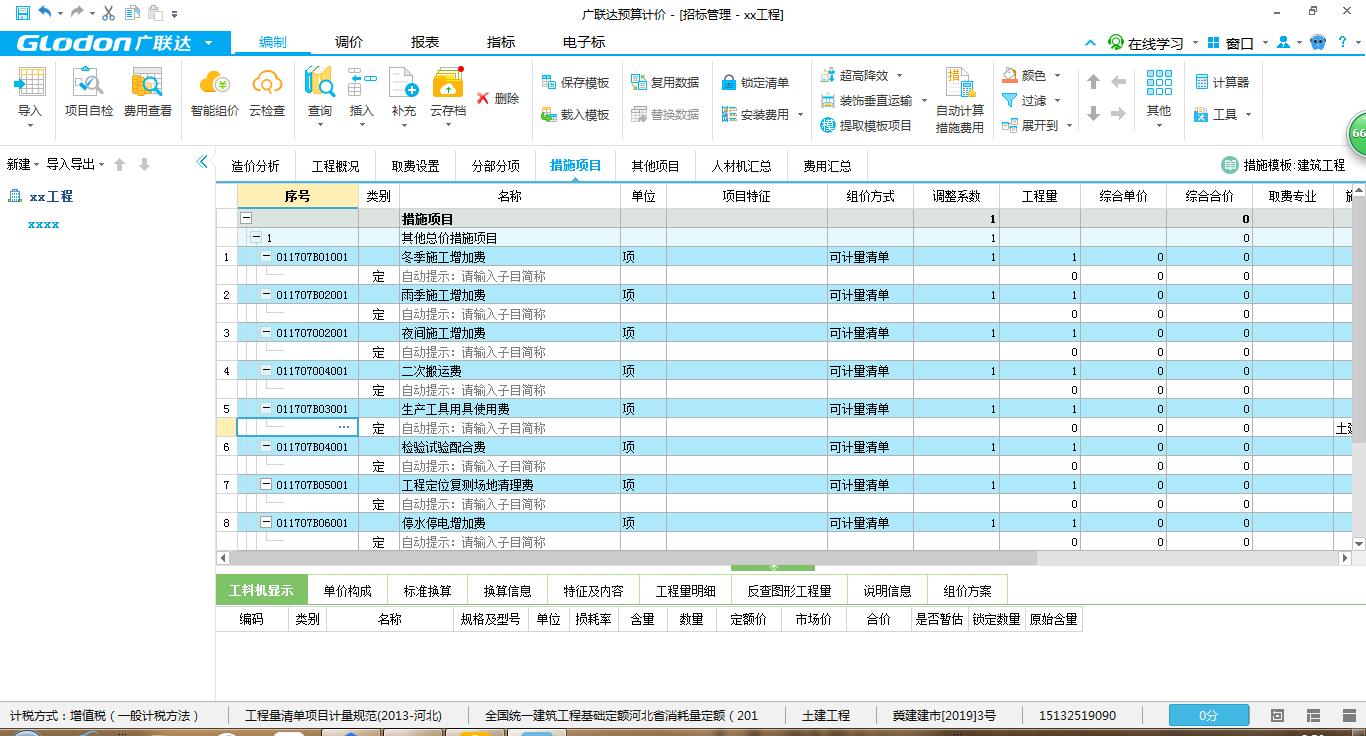Open 在线学习 online learning link

(1146, 43)
